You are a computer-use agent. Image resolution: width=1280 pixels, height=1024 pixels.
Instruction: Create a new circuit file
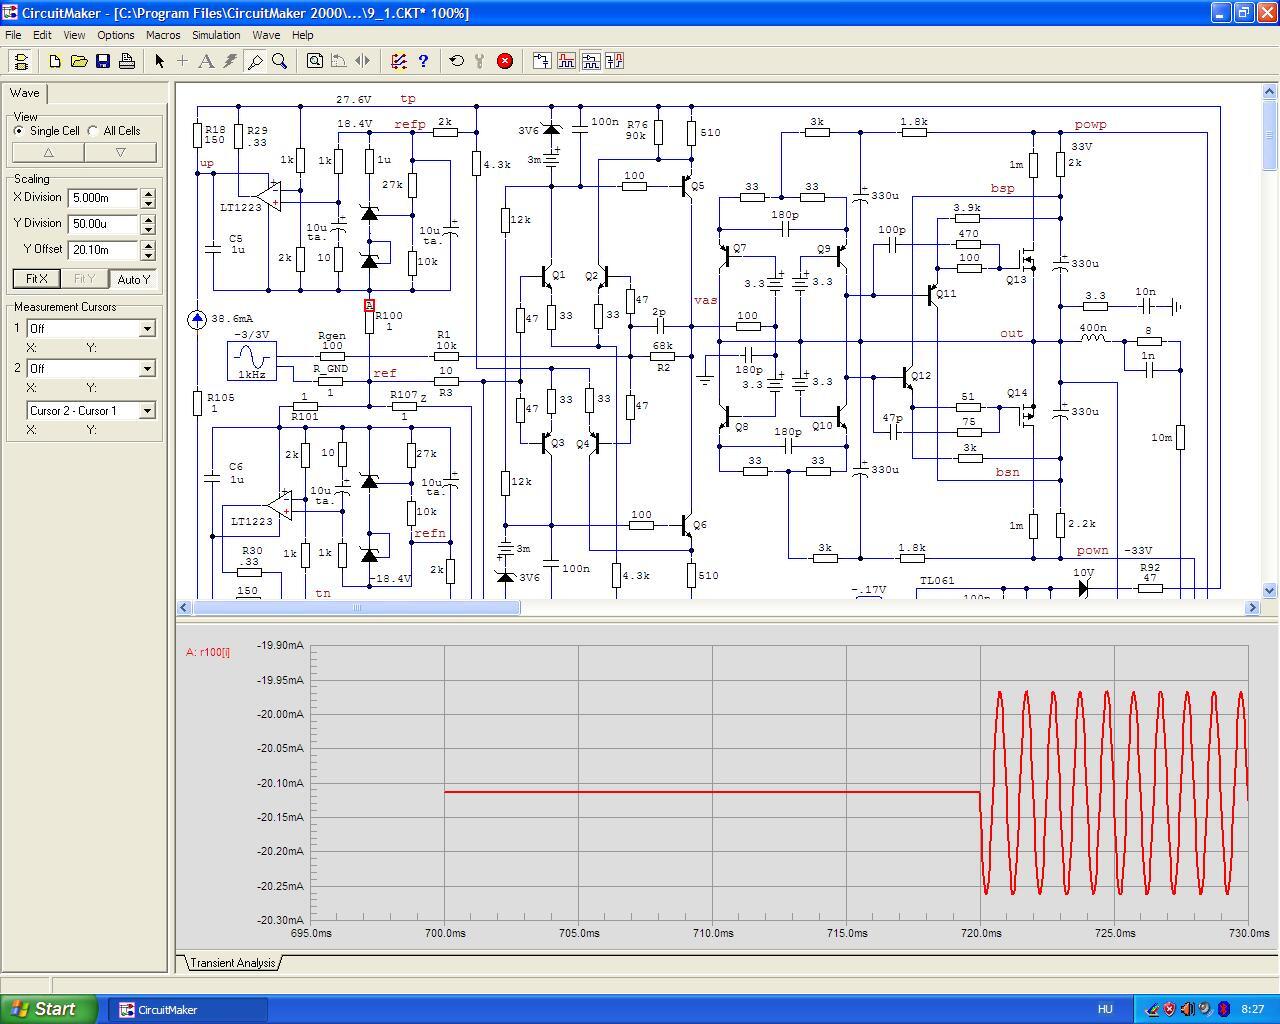coord(55,61)
